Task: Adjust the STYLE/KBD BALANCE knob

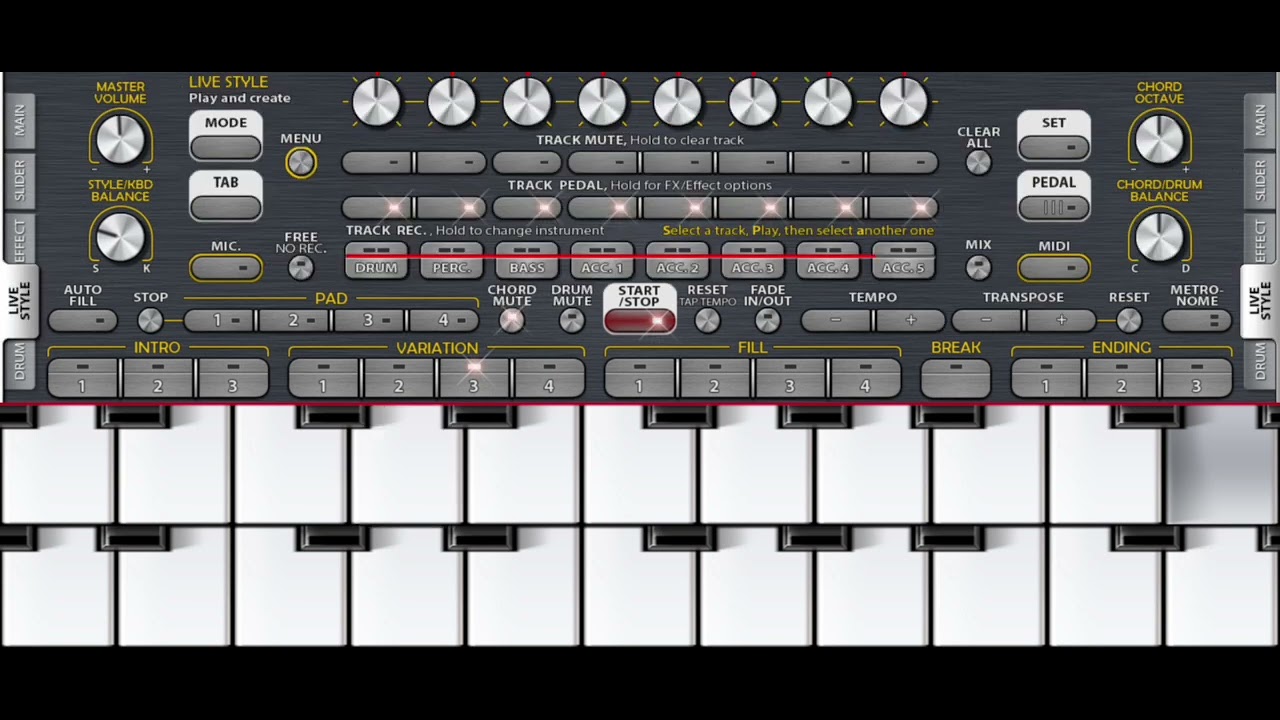Action: pyautogui.click(x=120, y=237)
